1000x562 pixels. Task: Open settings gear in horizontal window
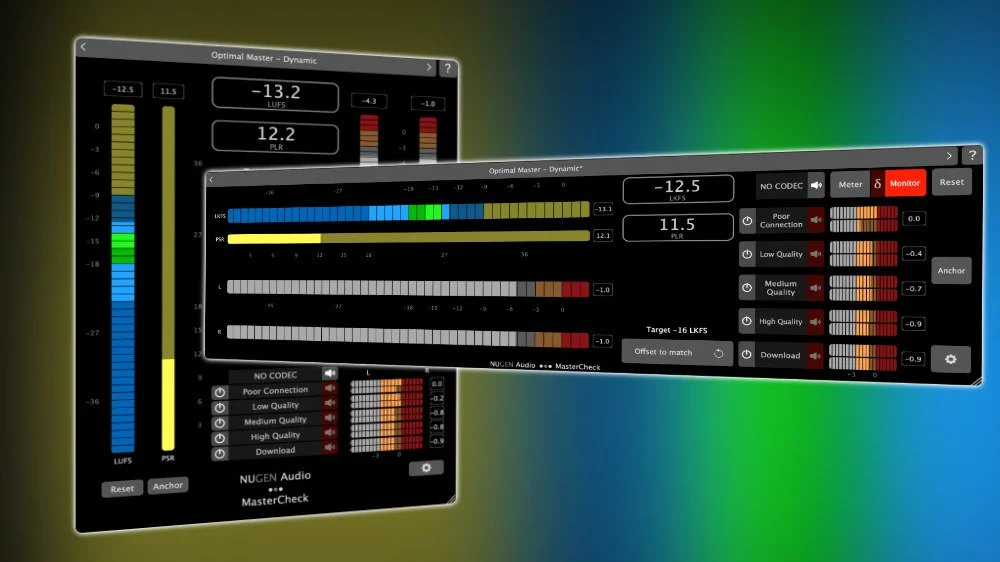click(x=950, y=359)
